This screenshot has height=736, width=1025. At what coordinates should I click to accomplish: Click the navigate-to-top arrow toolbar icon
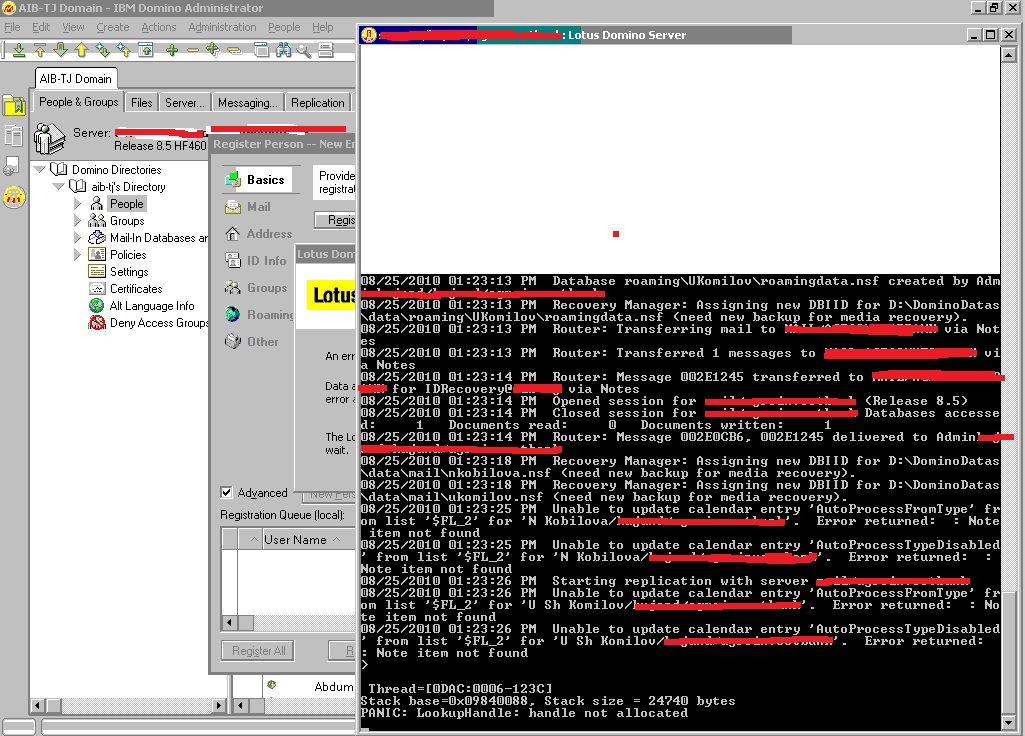40,50
